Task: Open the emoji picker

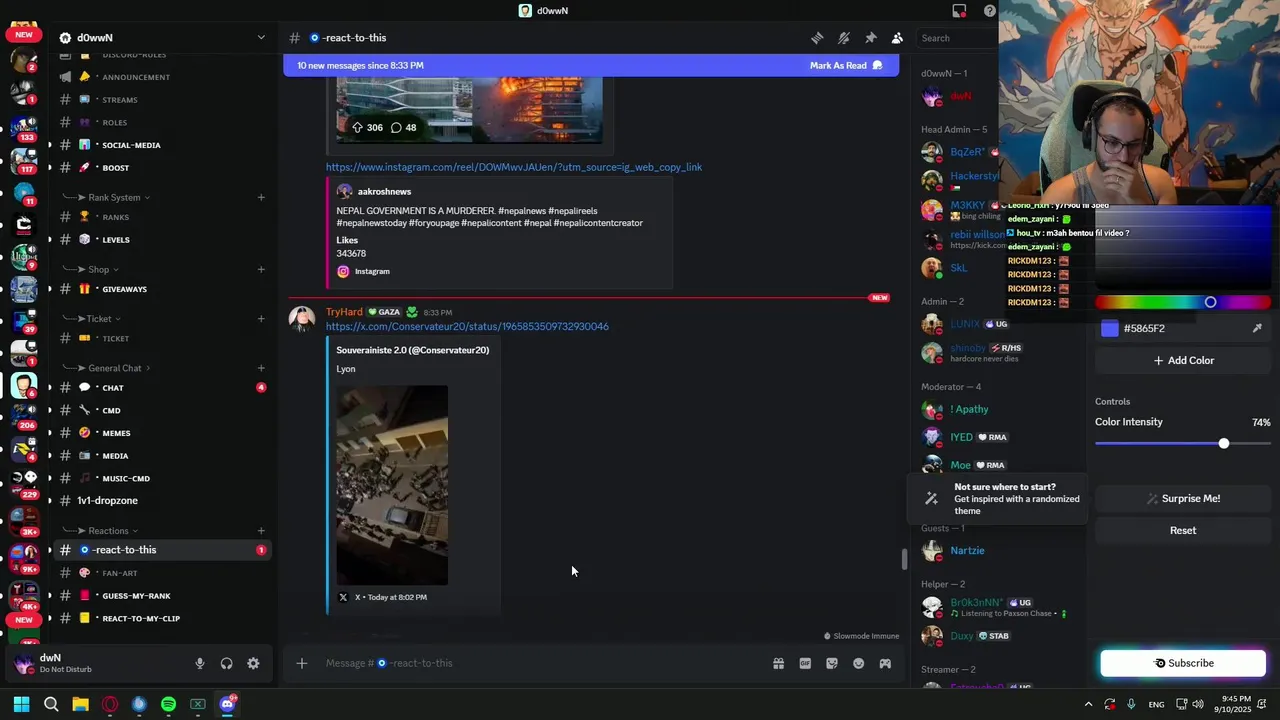Action: 858,663
